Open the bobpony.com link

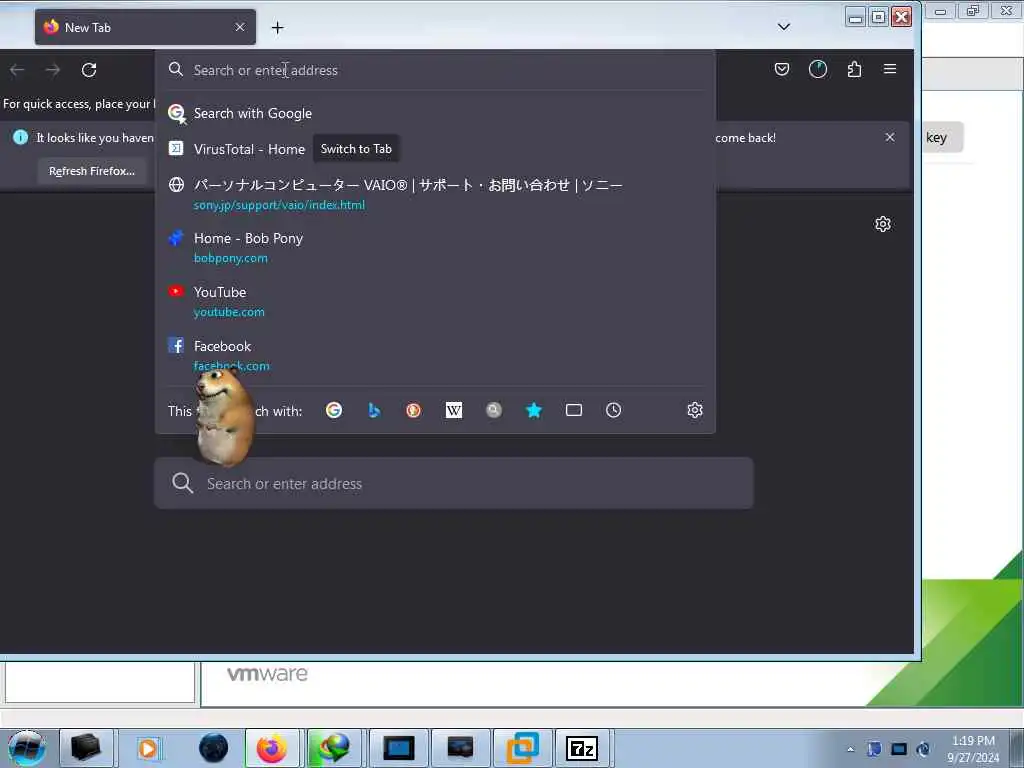pos(231,259)
